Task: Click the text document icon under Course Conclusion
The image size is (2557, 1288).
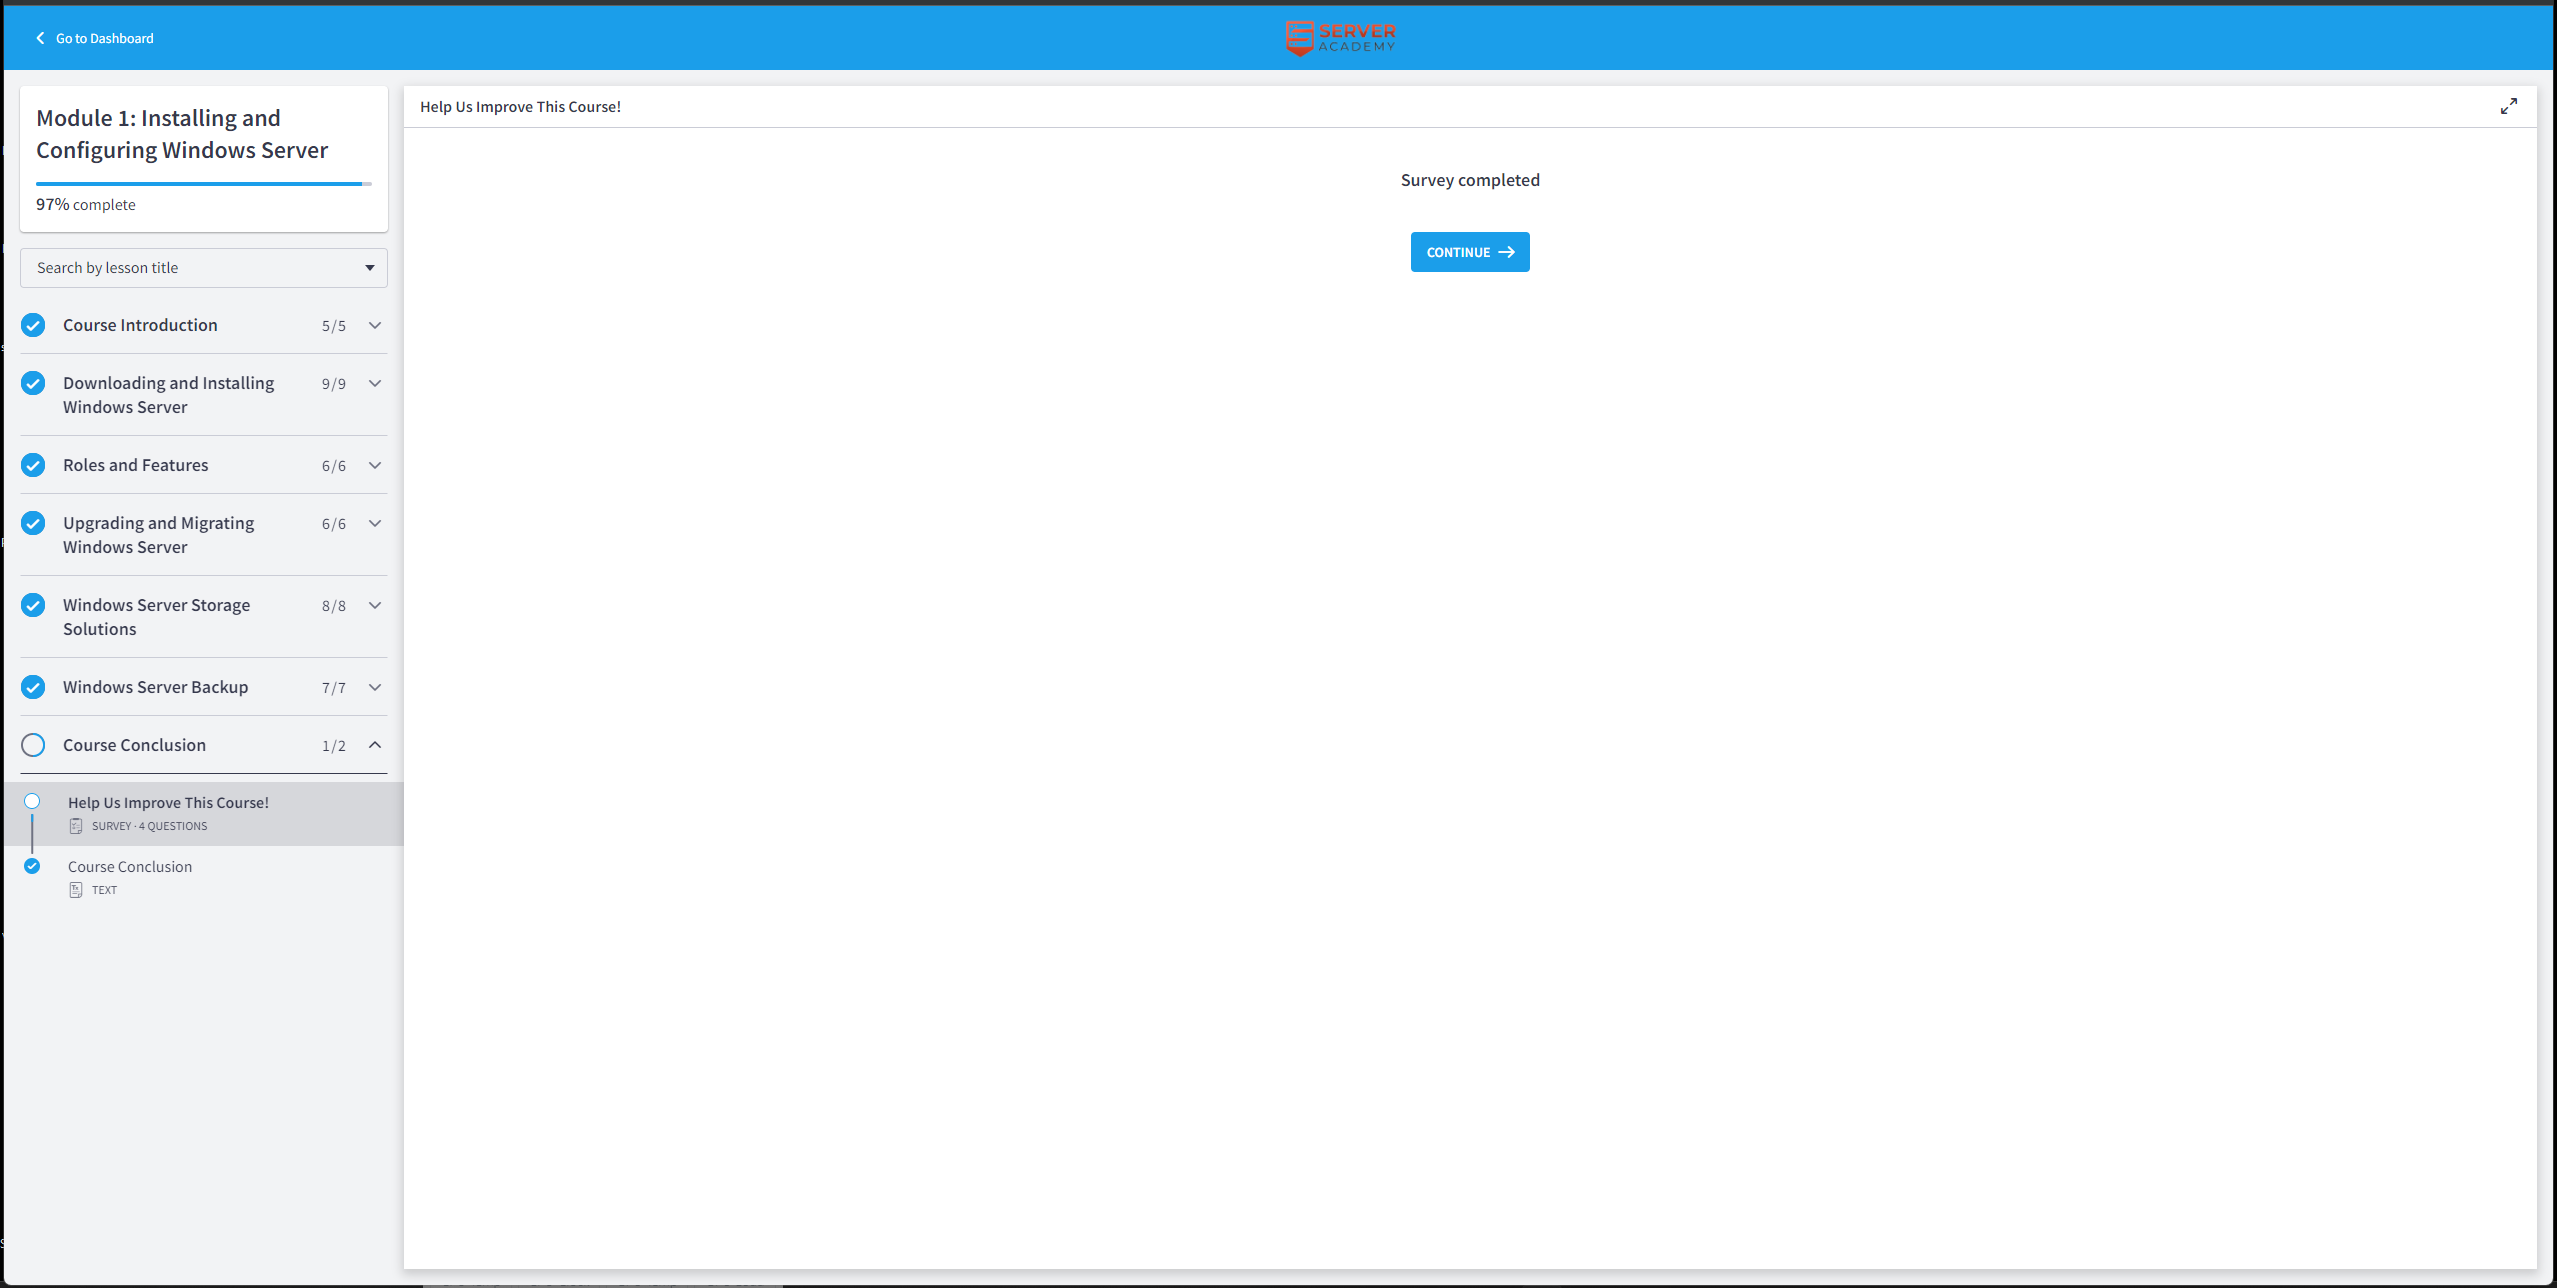Action: (76, 890)
